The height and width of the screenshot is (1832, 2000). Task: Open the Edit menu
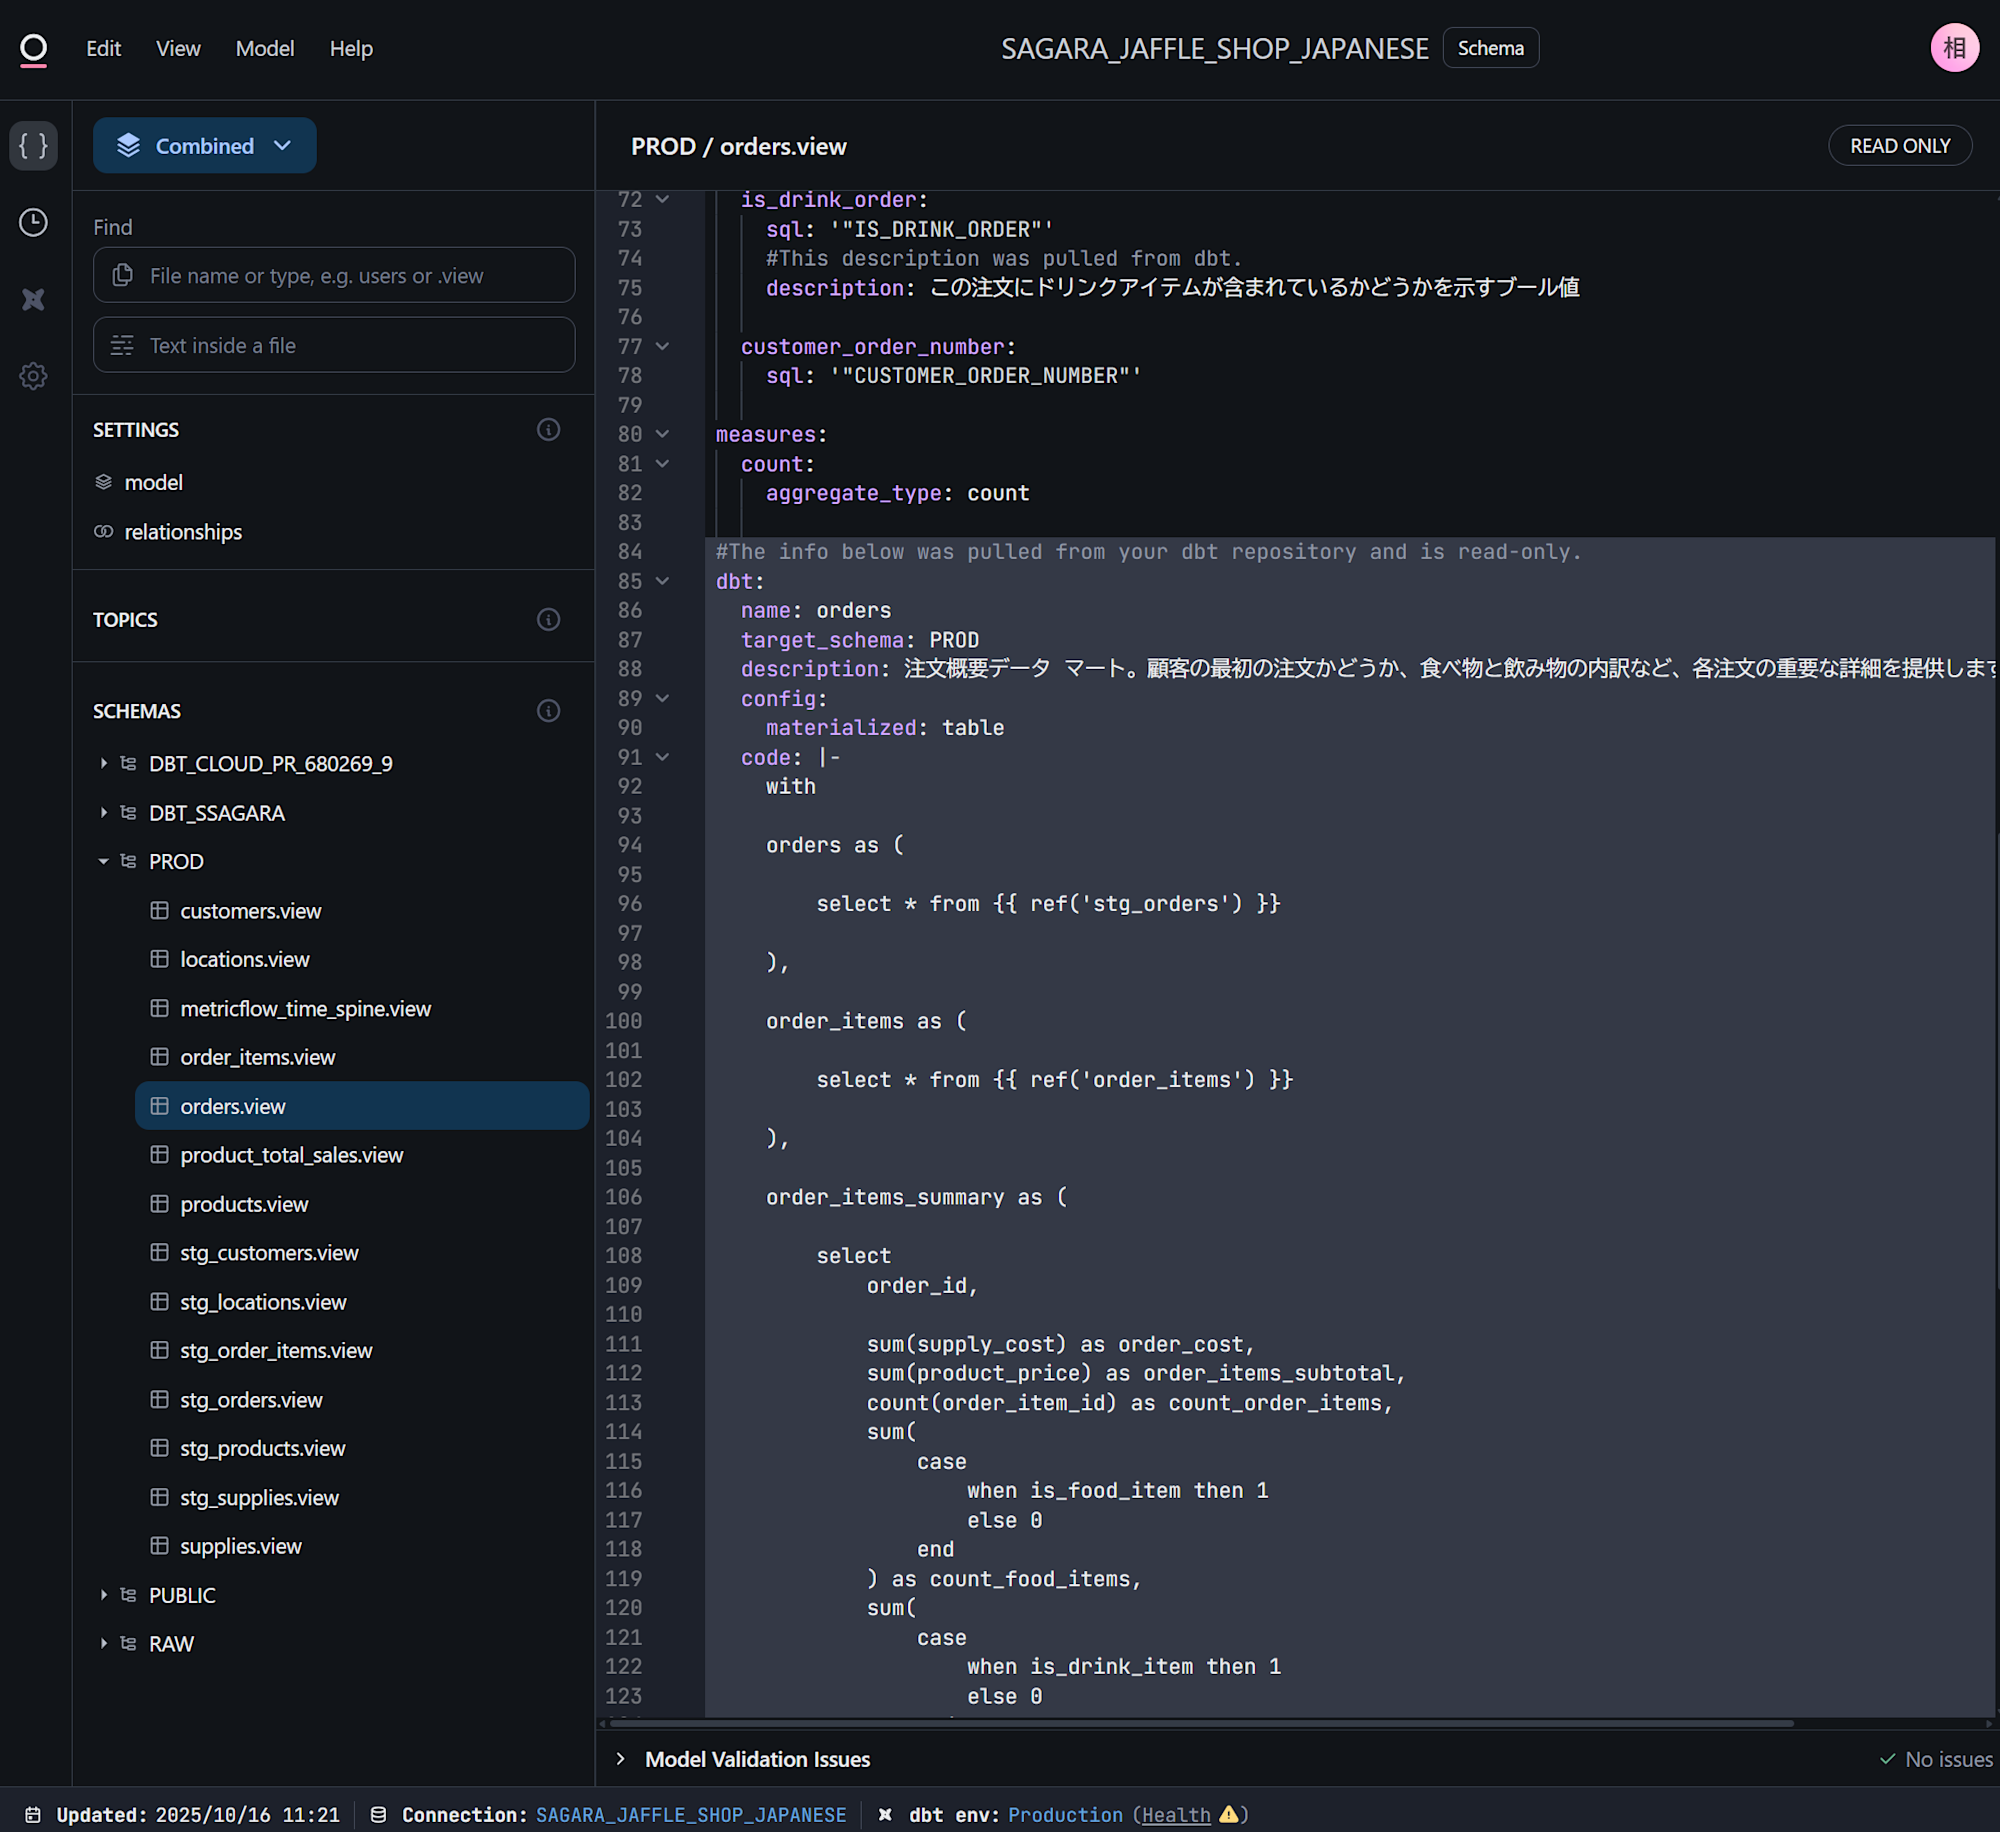[103, 49]
